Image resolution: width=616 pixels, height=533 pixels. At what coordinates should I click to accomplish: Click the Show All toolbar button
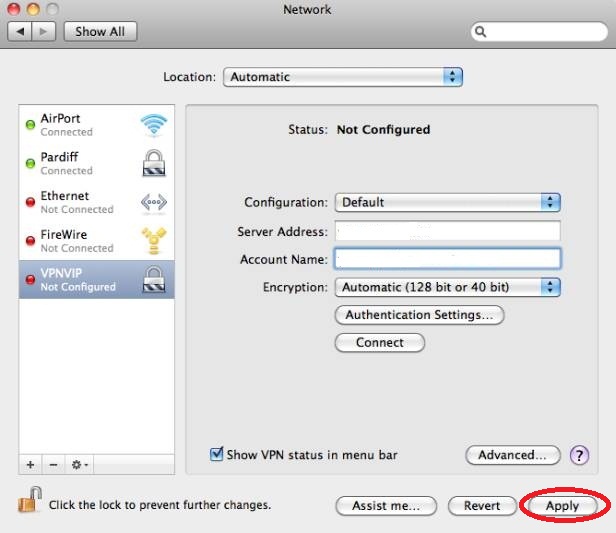pos(100,31)
